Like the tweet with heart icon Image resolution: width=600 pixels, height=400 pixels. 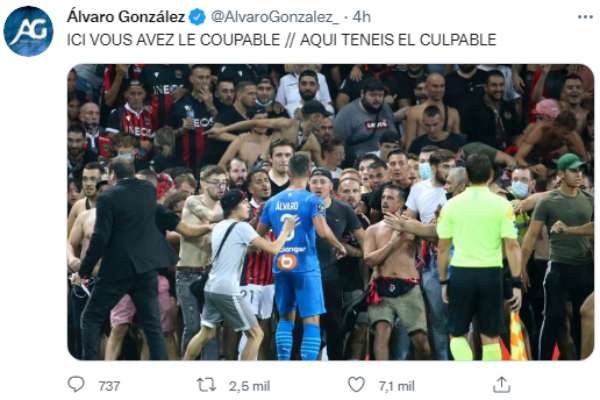pyautogui.click(x=356, y=385)
